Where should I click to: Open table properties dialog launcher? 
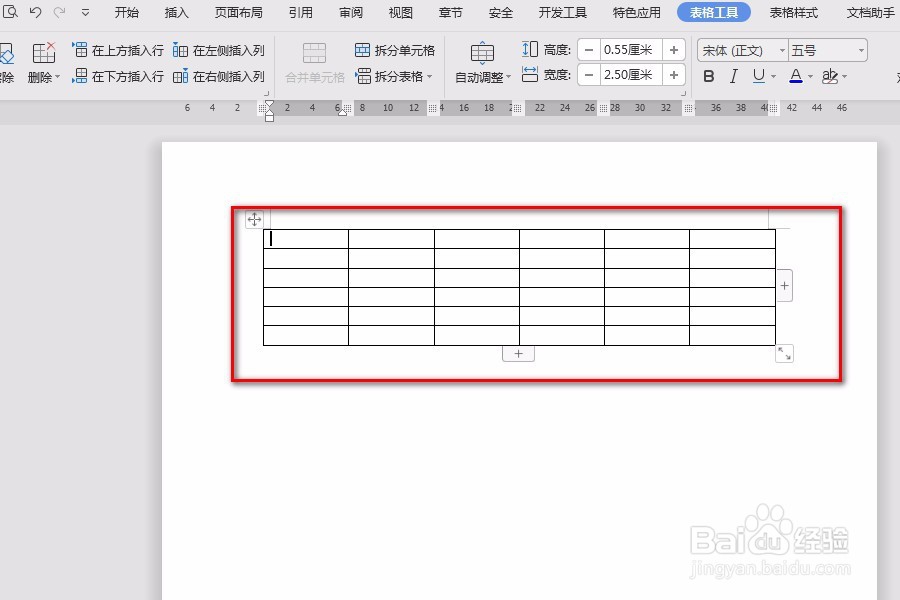point(683,93)
